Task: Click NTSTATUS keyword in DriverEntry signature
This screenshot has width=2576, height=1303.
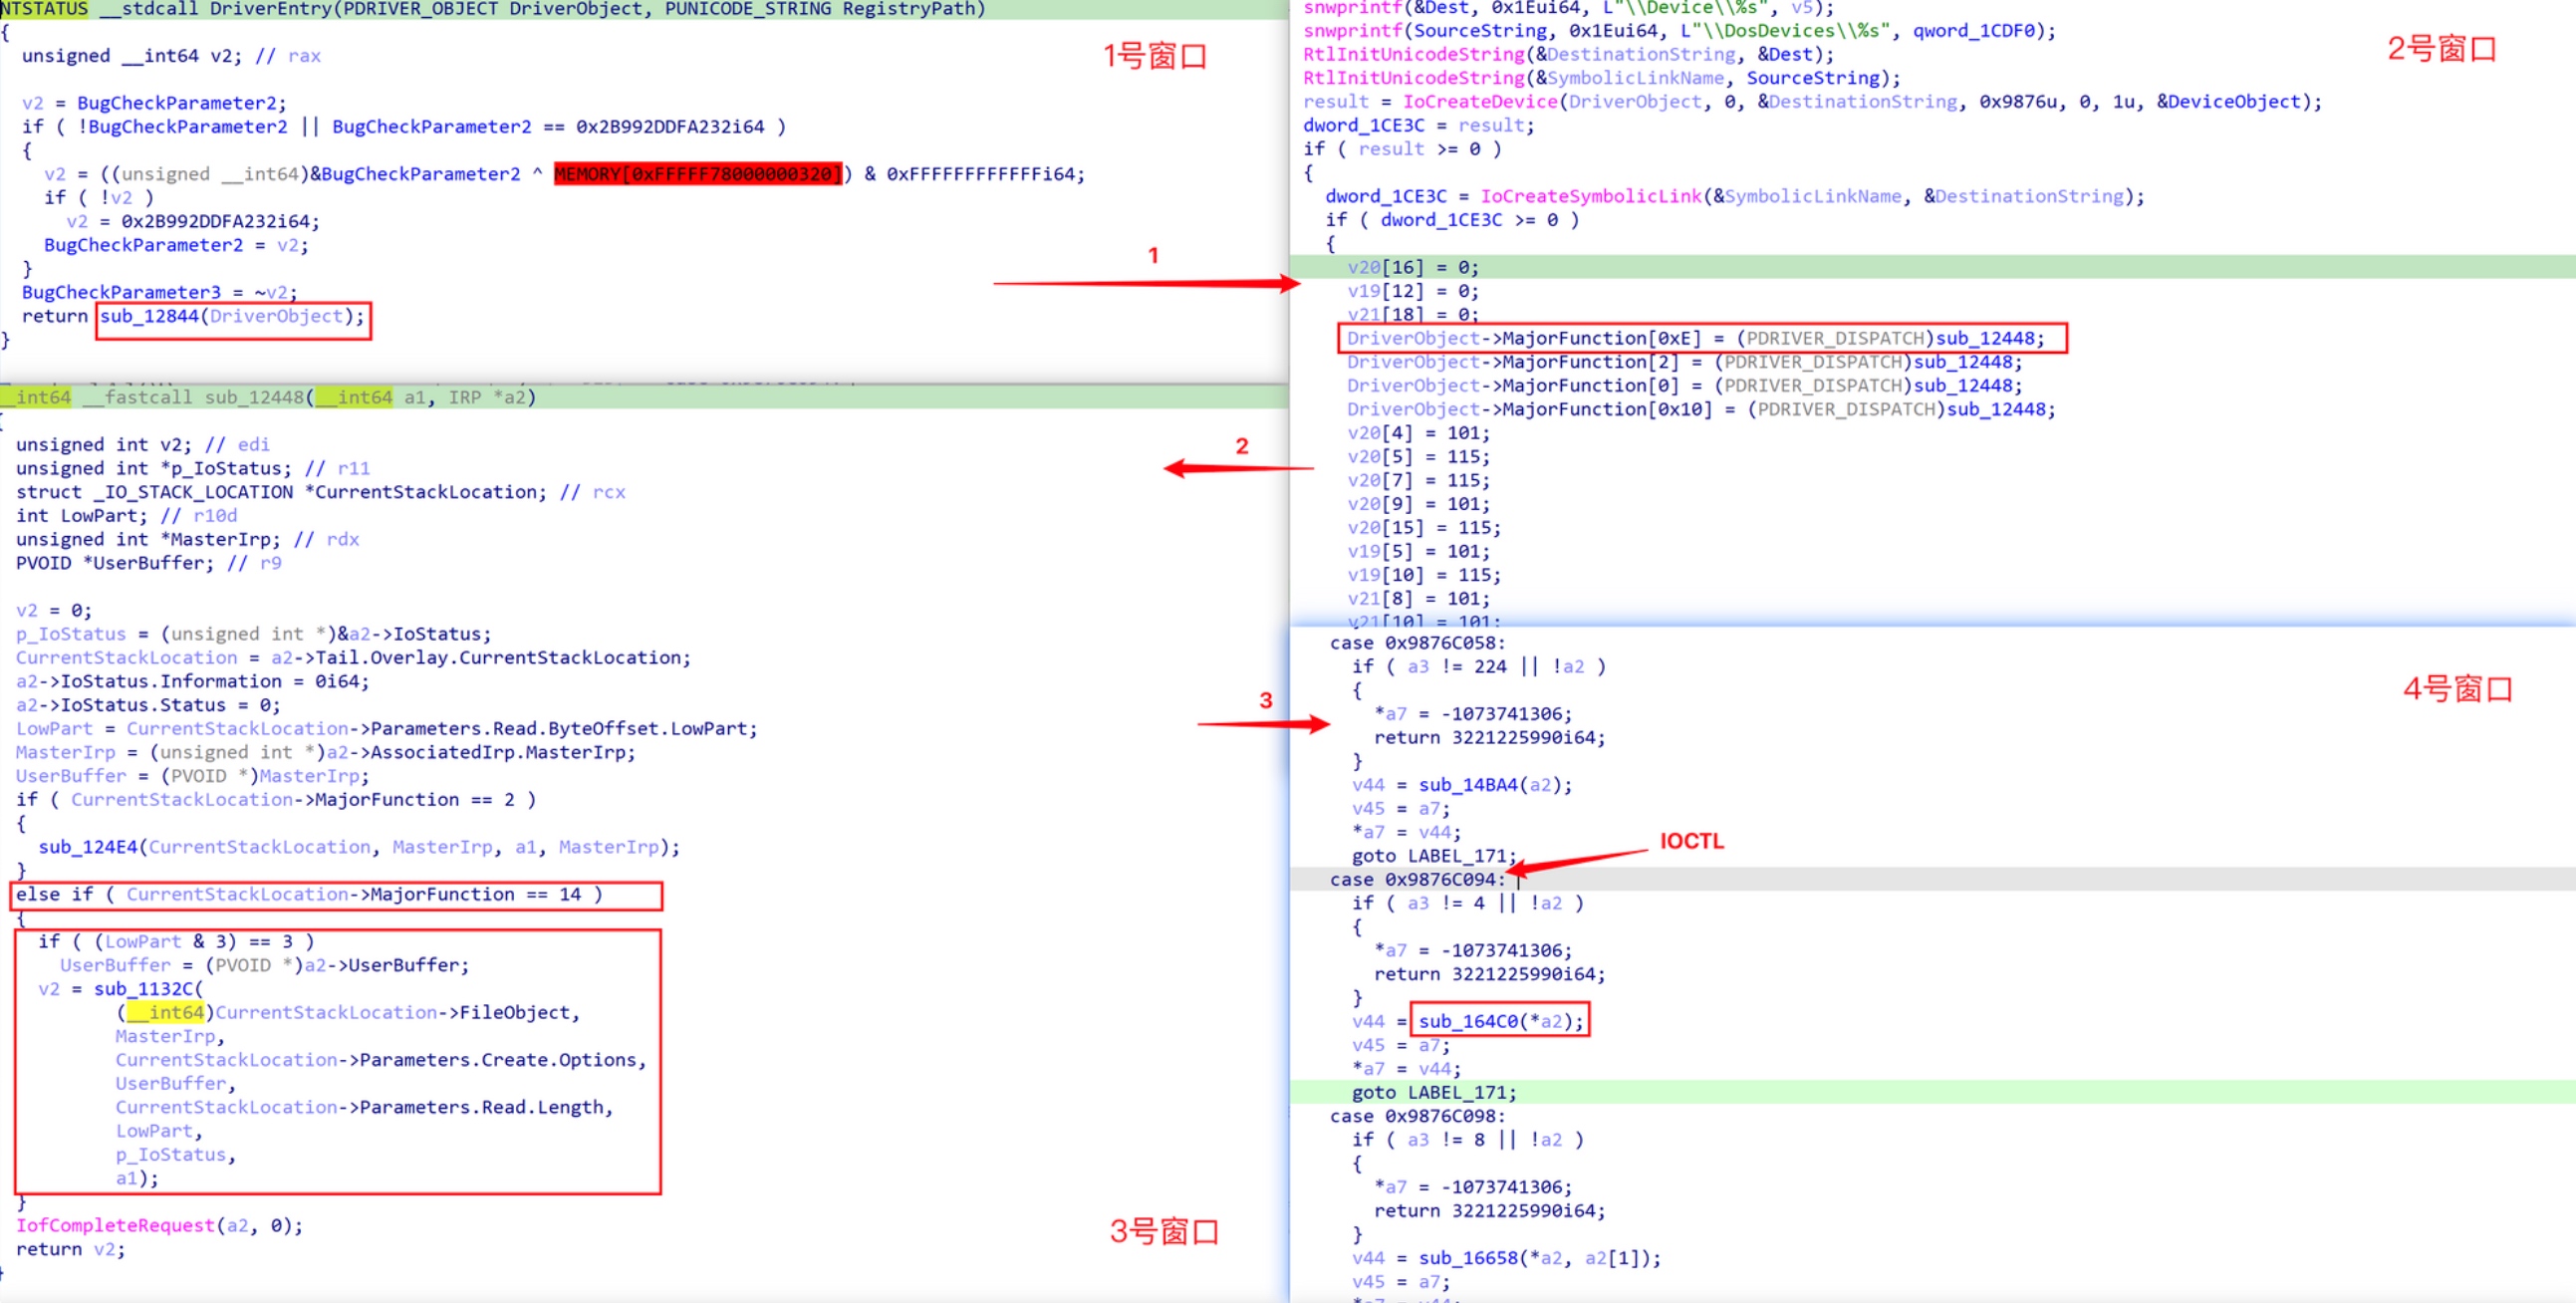Action: pos(44,9)
